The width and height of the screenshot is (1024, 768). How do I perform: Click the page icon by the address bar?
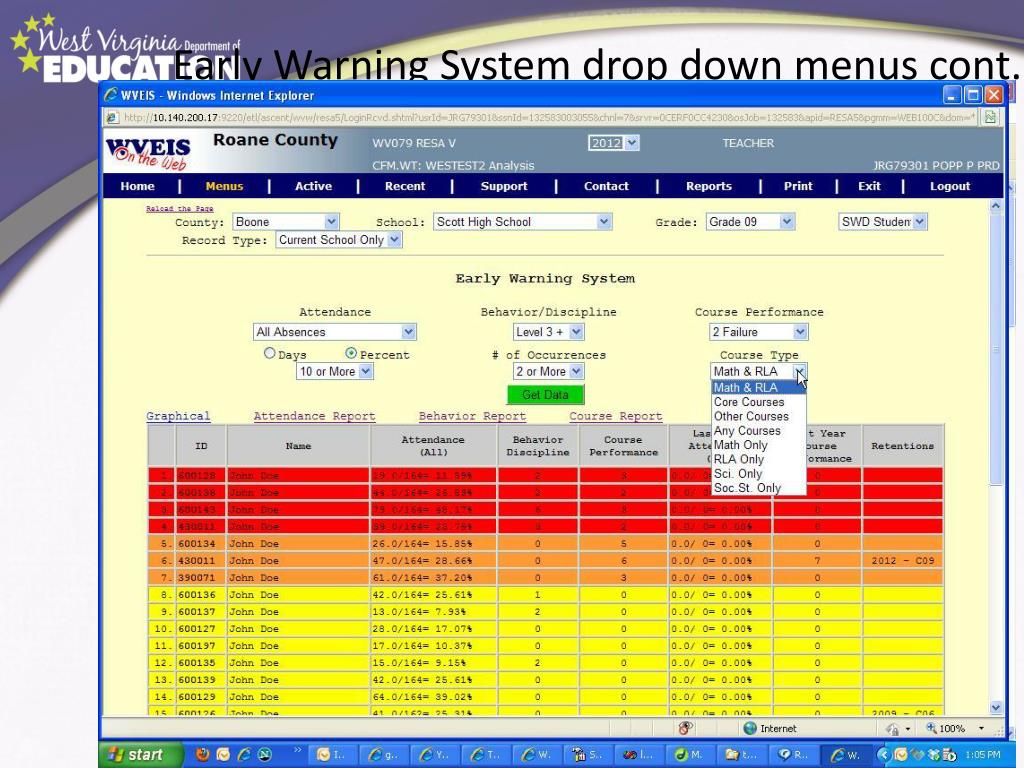click(112, 118)
